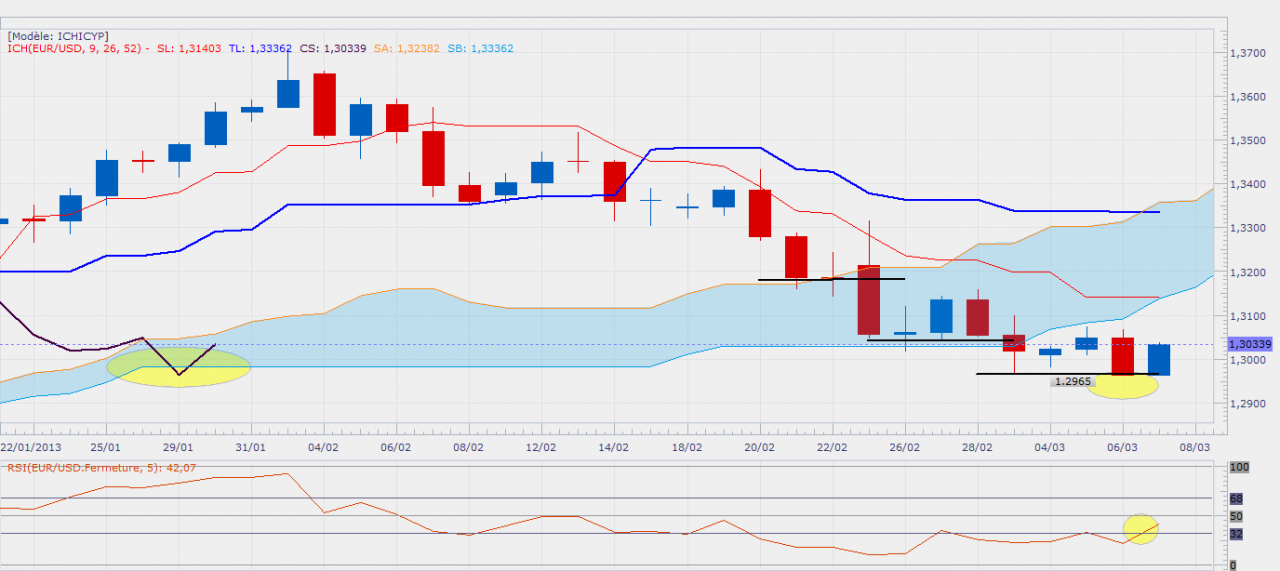
Task: Click the 1,3200 price axis label
Action: click(1248, 272)
